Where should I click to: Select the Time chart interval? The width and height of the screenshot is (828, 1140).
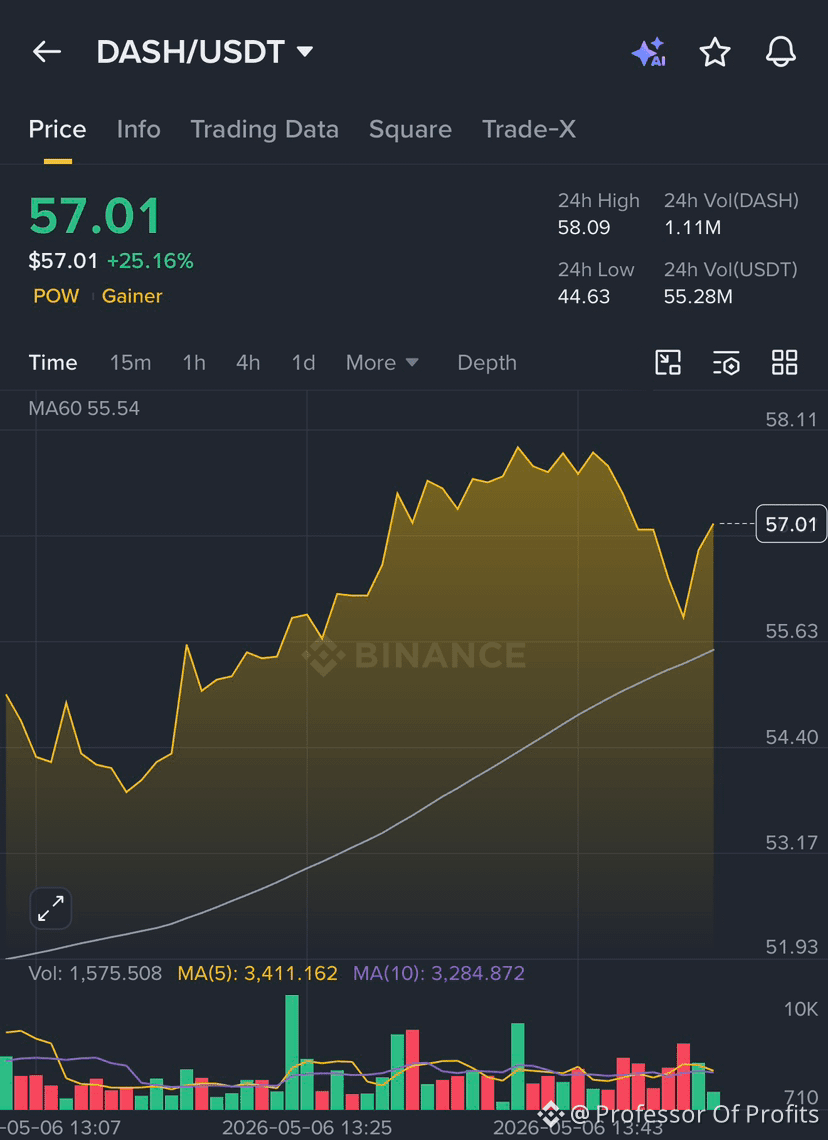point(53,362)
